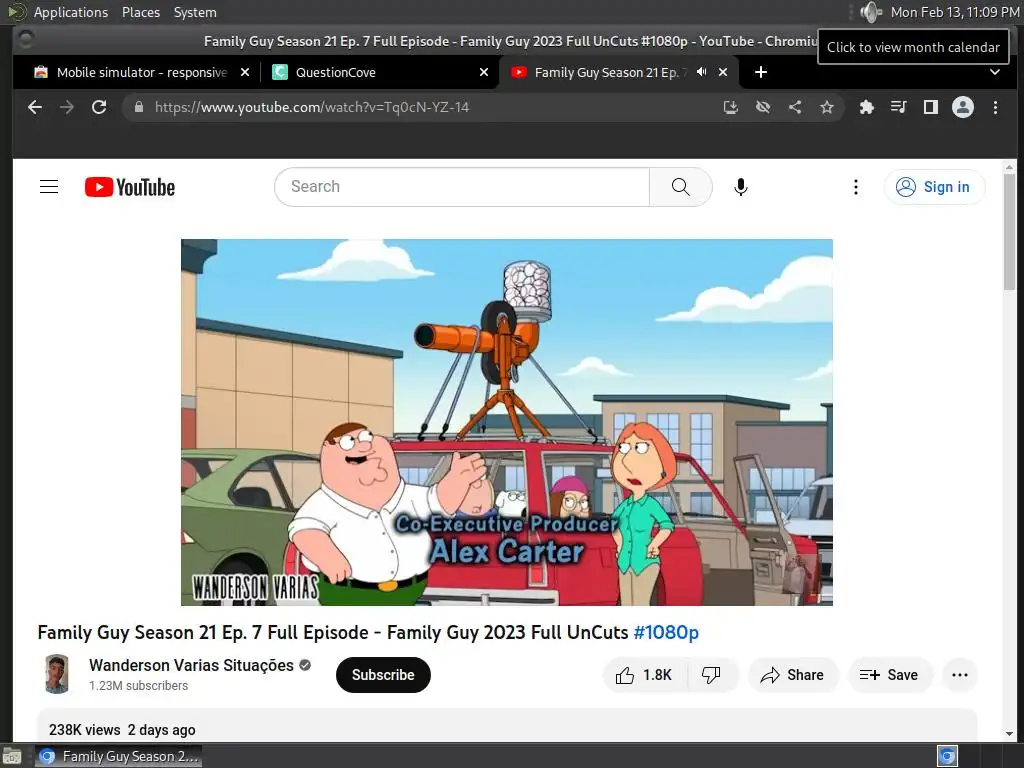
Task: Bookmark this page with the star icon
Action: (x=827, y=107)
